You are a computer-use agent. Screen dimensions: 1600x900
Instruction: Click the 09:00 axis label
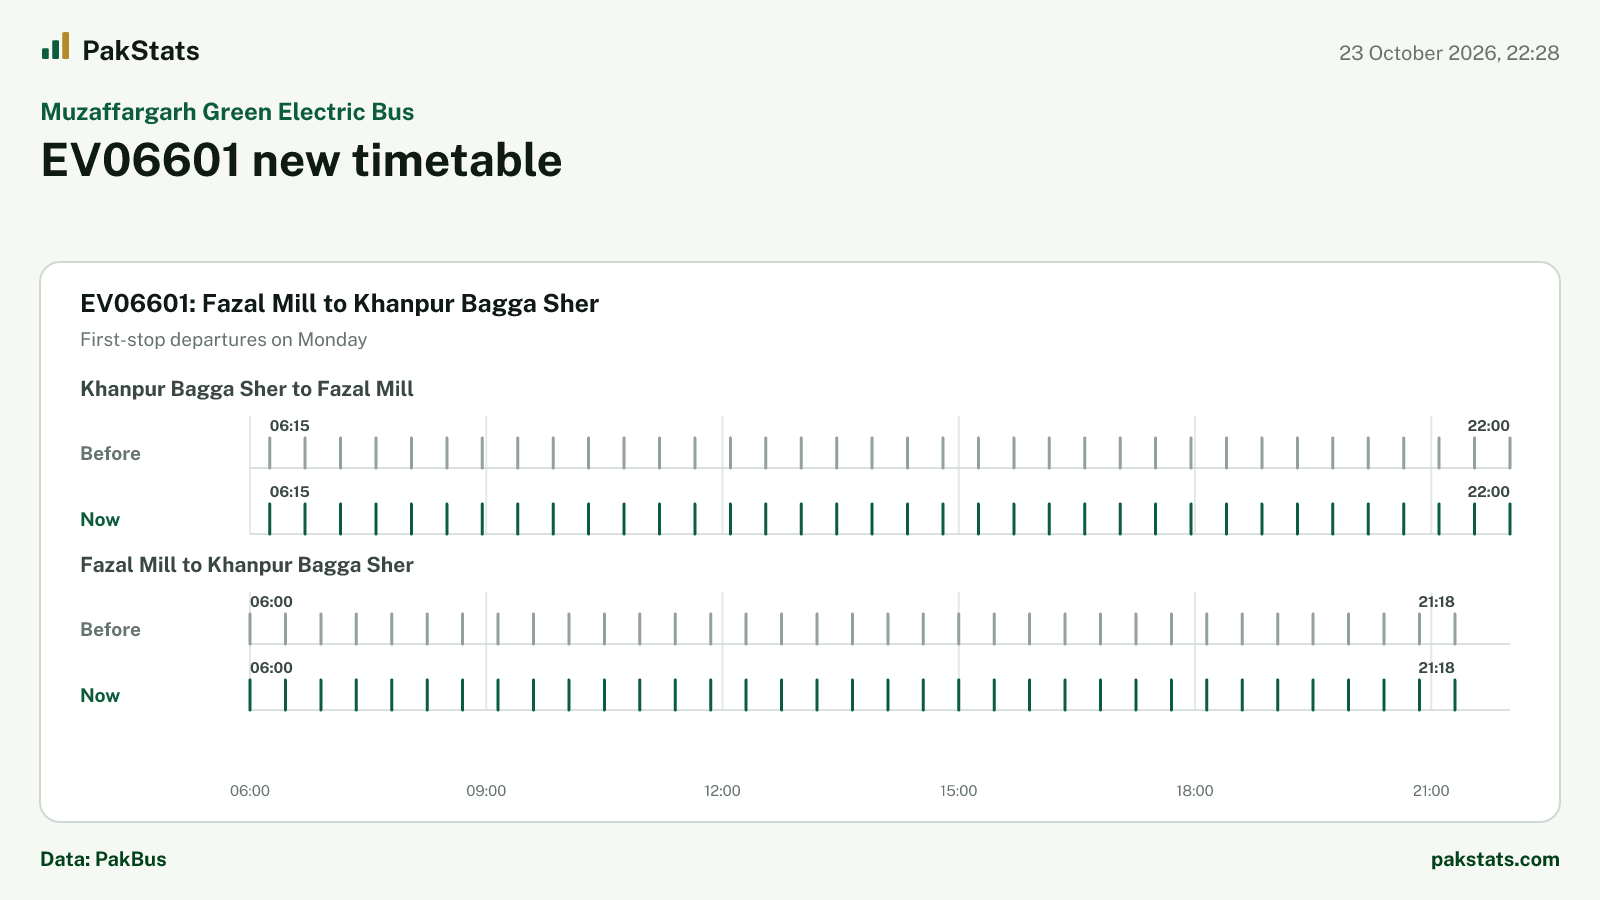(486, 791)
